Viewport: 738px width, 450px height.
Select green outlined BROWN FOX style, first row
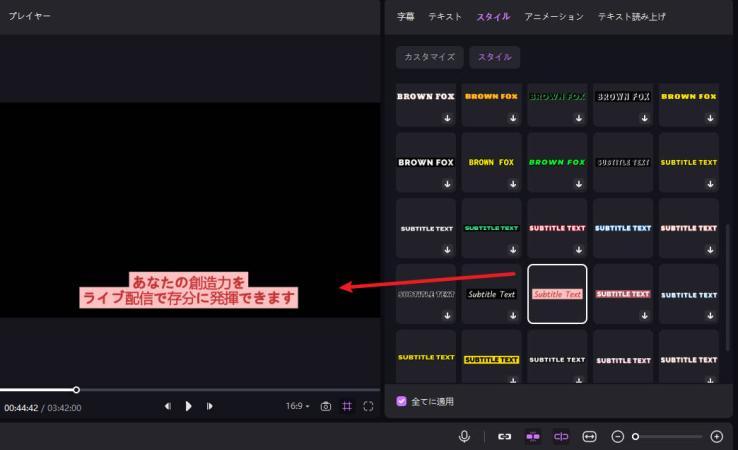557,105
